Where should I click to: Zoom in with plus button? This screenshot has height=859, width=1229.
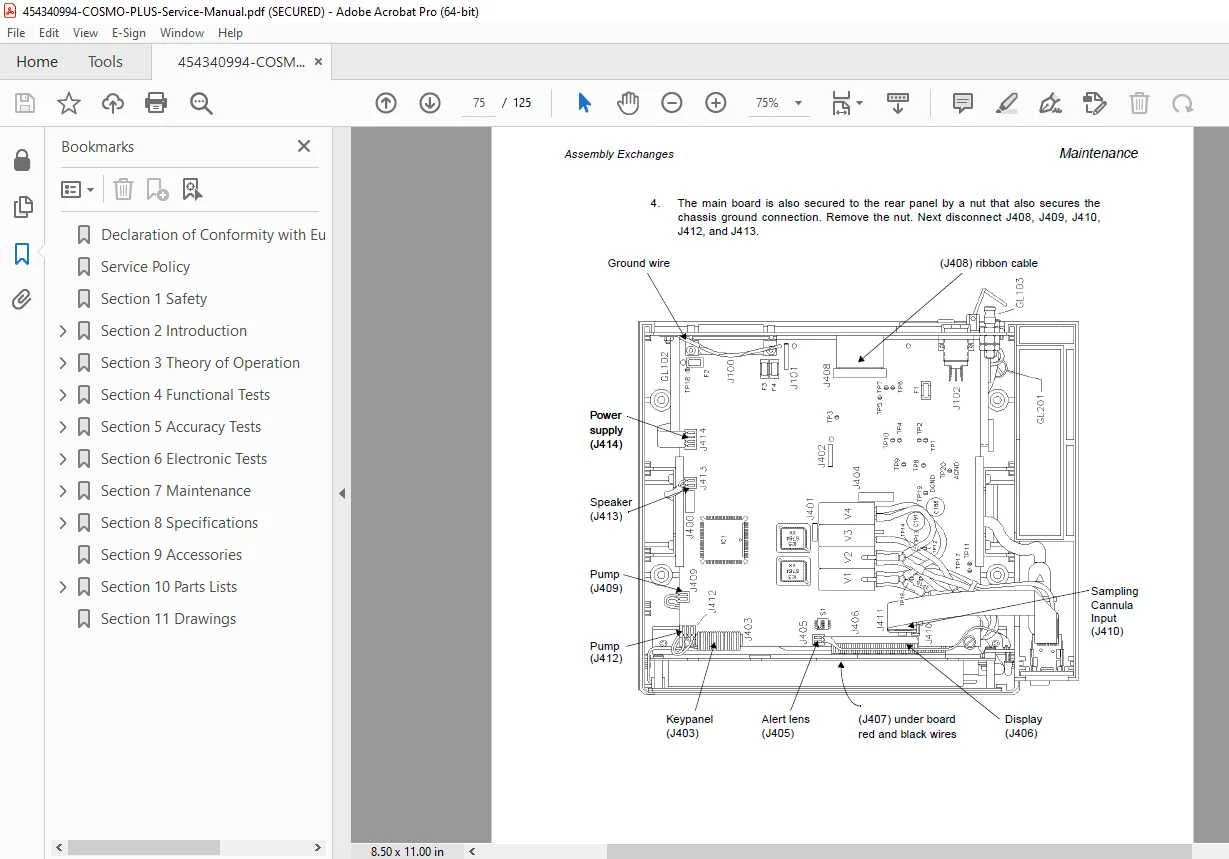pyautogui.click(x=715, y=103)
